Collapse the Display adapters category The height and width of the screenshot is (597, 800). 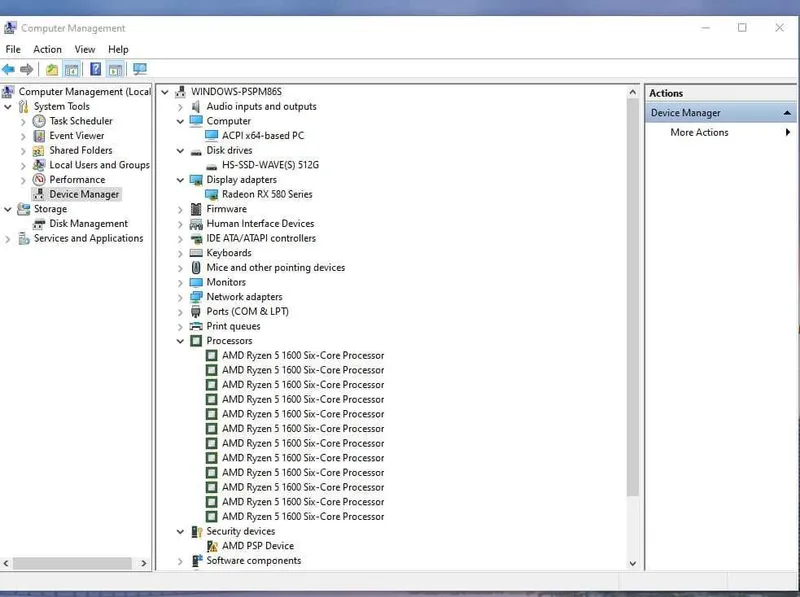(180, 180)
